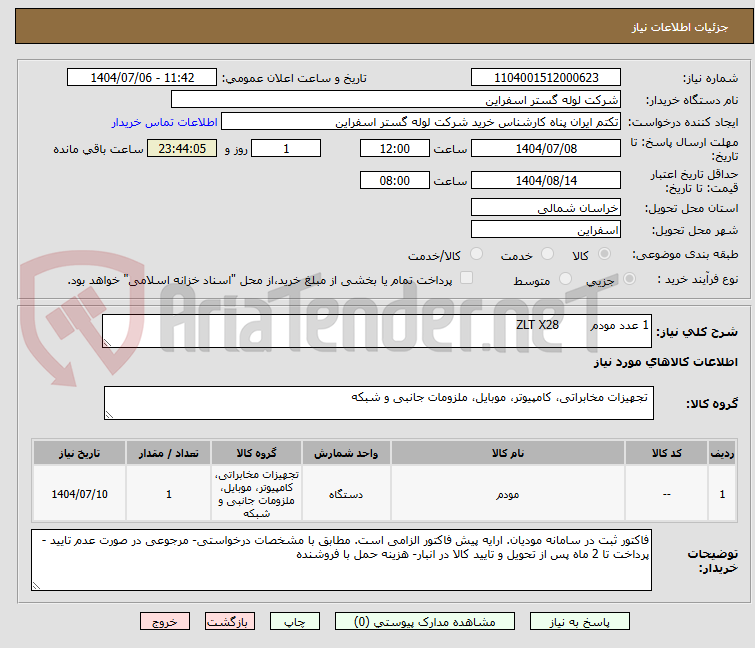Select the 'کالا' radio button

604,254
